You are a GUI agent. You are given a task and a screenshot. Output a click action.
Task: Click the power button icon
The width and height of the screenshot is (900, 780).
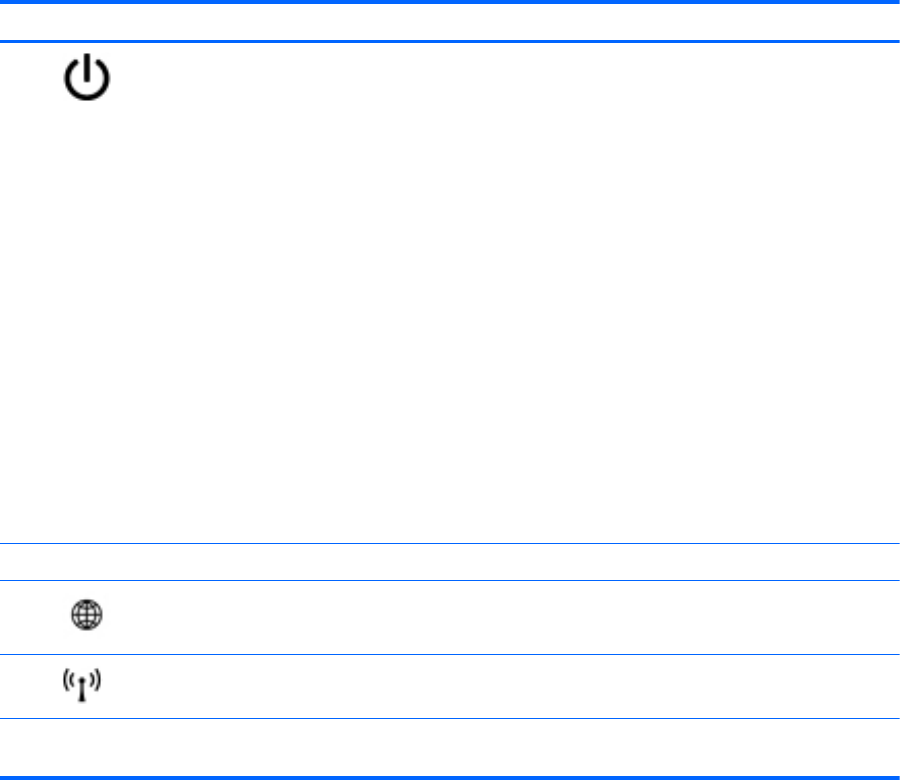click(88, 76)
